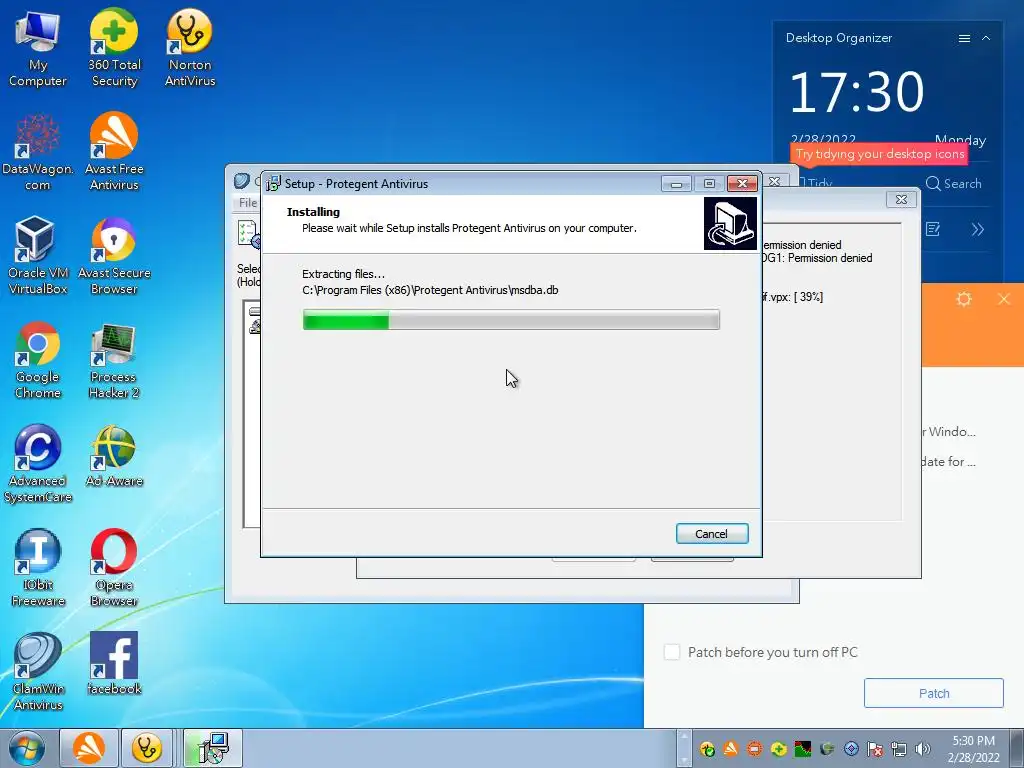
Task: Close the ClamWin scan status window
Action: click(901, 199)
